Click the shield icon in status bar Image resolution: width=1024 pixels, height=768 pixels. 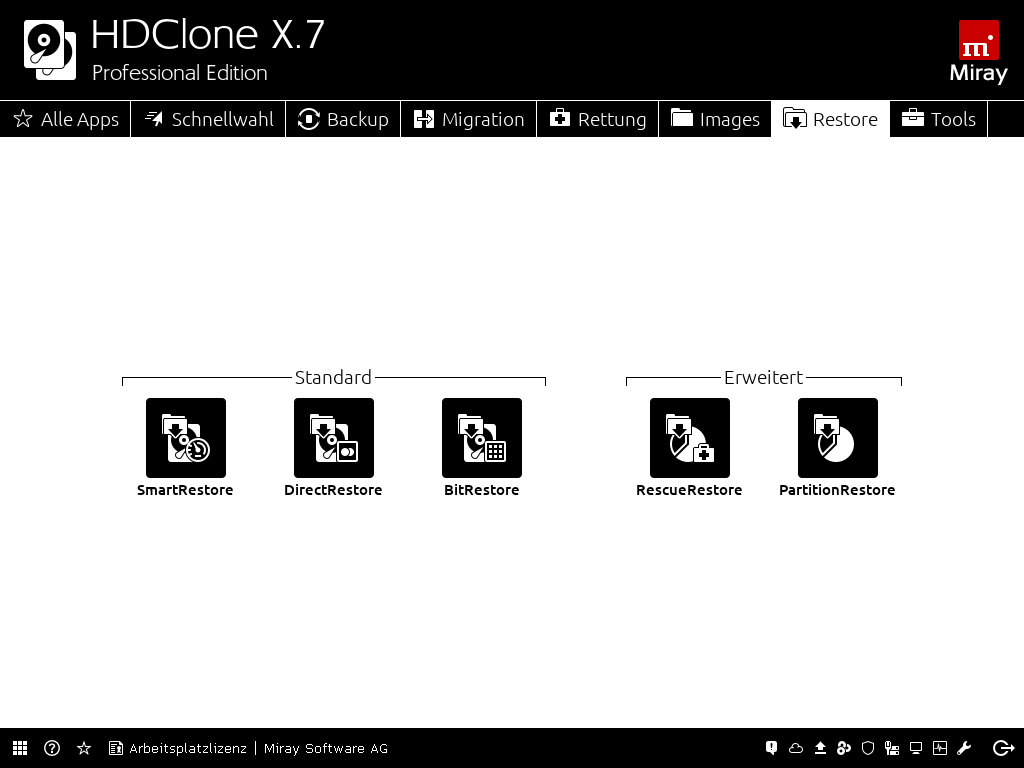pyautogui.click(x=868, y=748)
